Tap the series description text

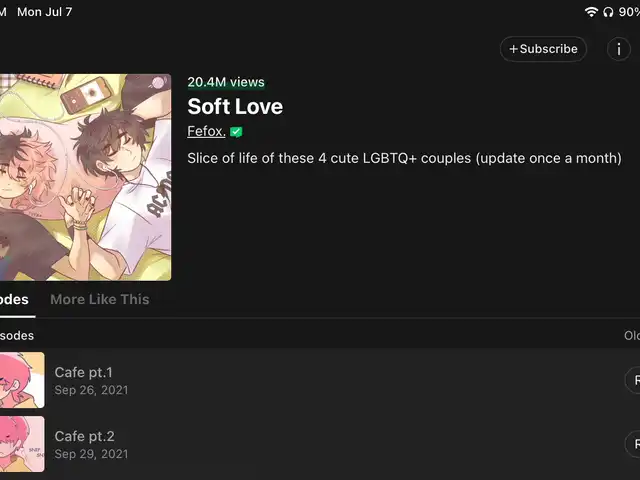pyautogui.click(x=404, y=158)
